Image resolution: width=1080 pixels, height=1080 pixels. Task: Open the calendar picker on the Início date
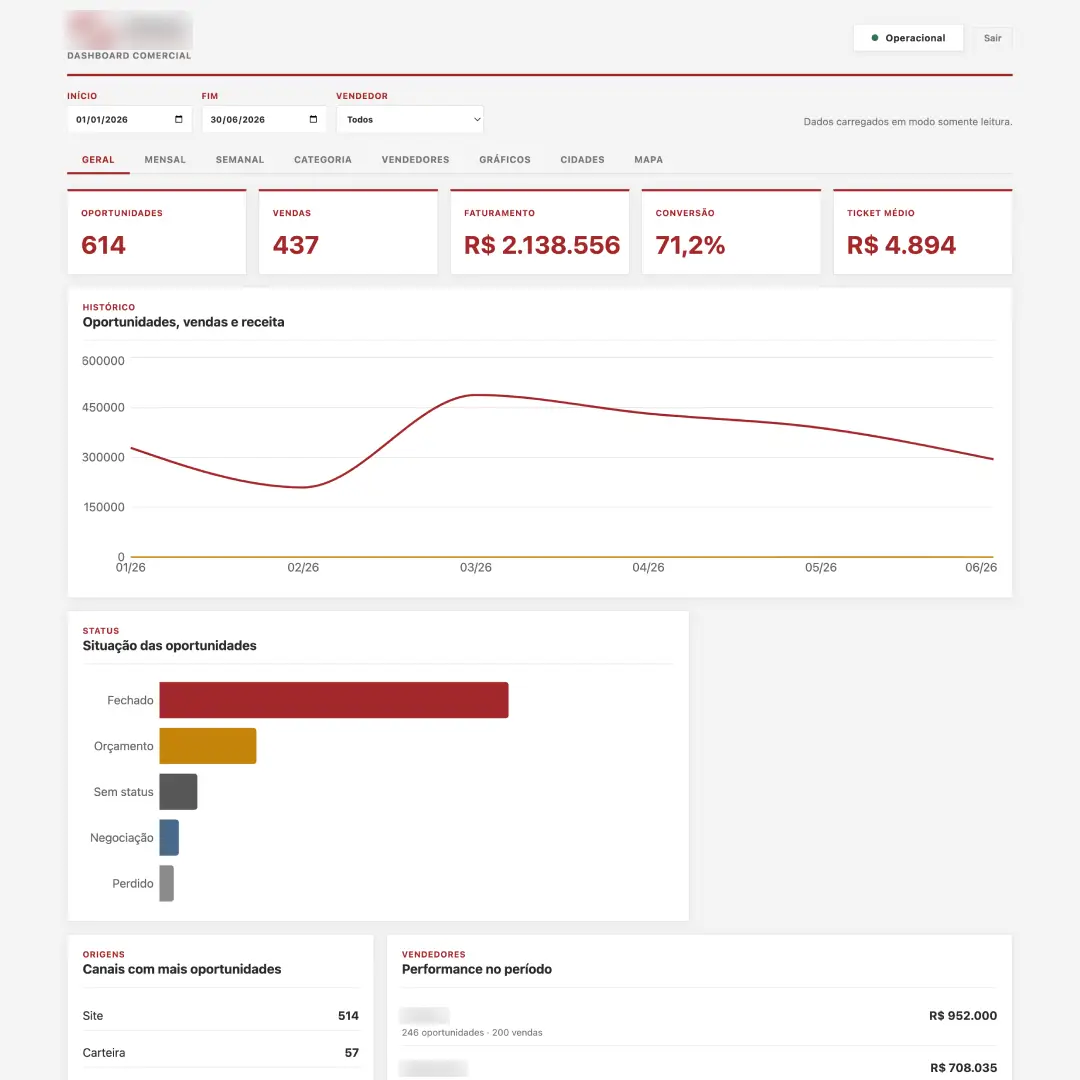[x=178, y=119]
